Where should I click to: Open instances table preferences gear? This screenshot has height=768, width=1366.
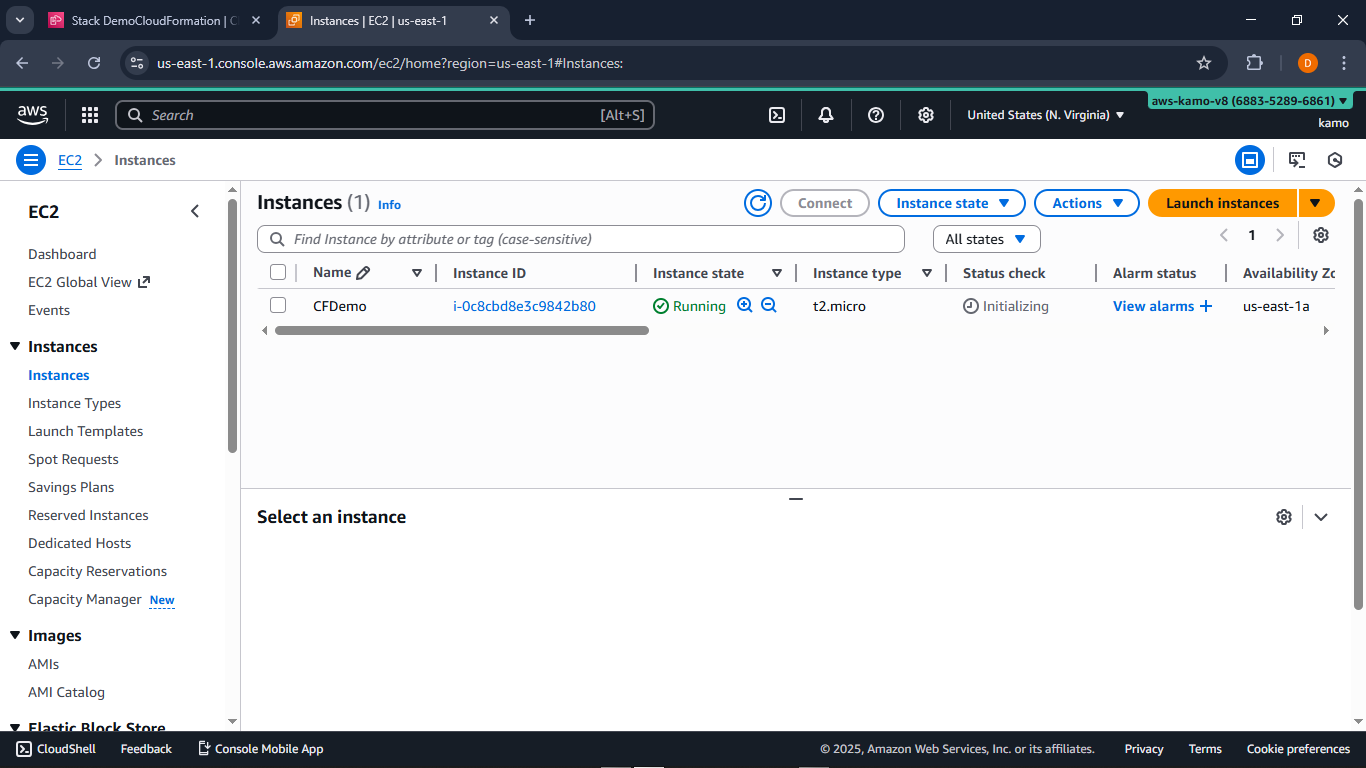(x=1321, y=234)
